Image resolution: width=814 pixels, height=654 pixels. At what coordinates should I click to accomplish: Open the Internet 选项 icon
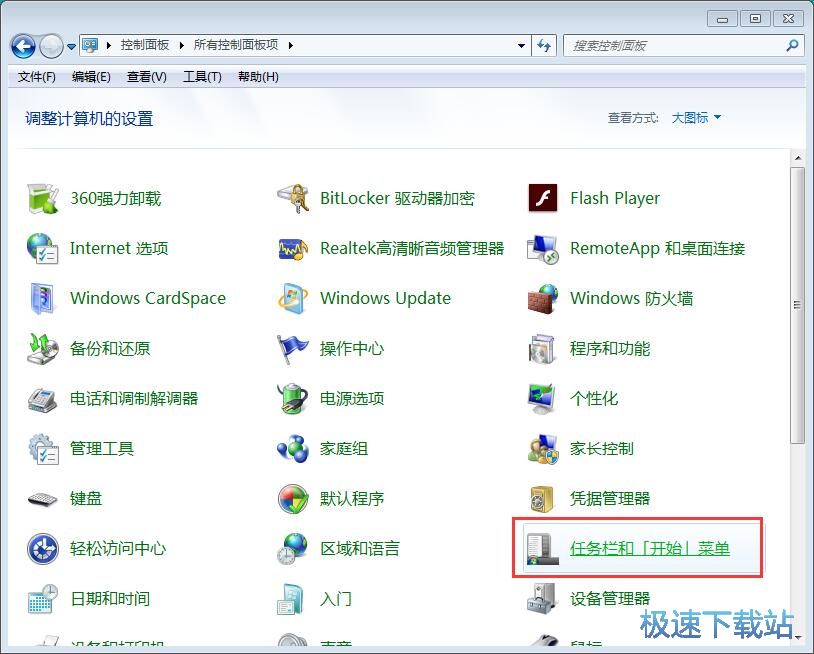coord(43,248)
